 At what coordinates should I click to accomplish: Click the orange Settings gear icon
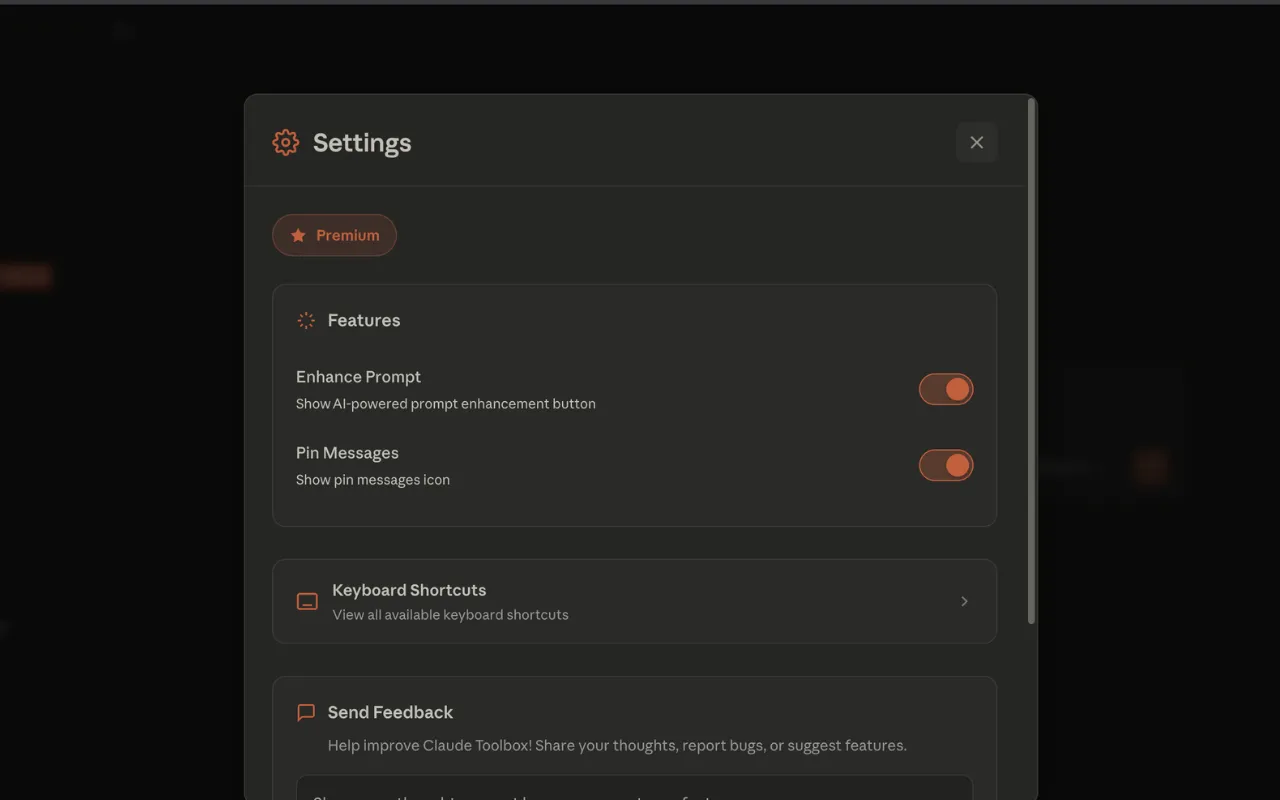[x=286, y=143]
